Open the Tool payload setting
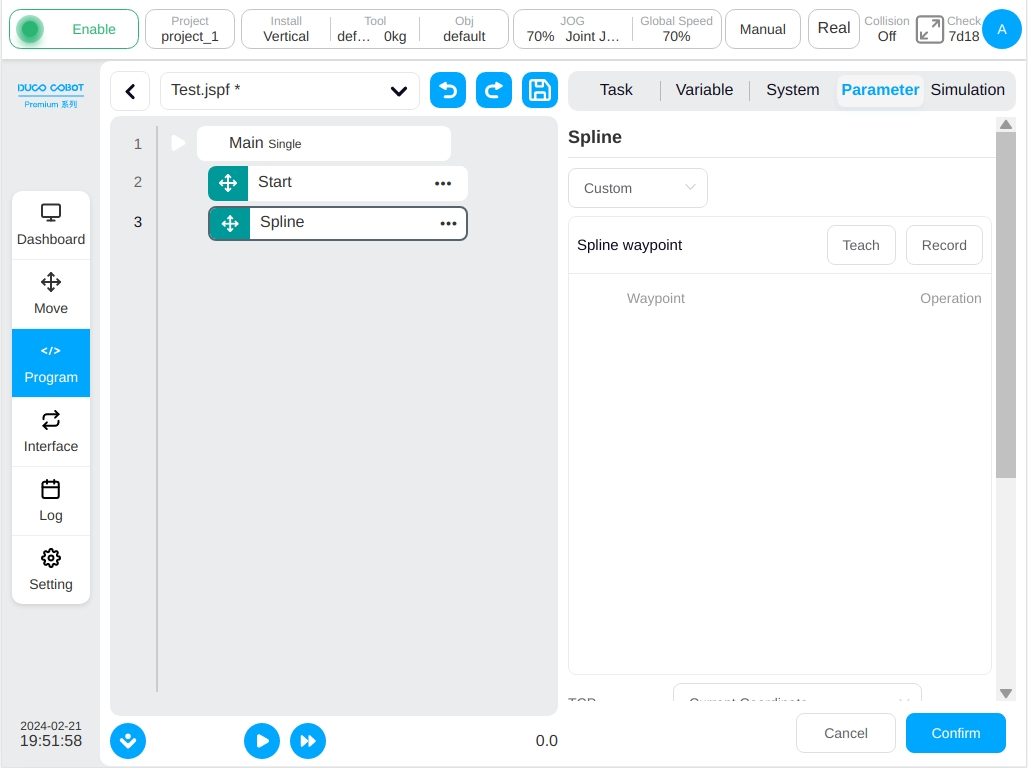Viewport: 1028px width, 768px height. click(x=374, y=29)
